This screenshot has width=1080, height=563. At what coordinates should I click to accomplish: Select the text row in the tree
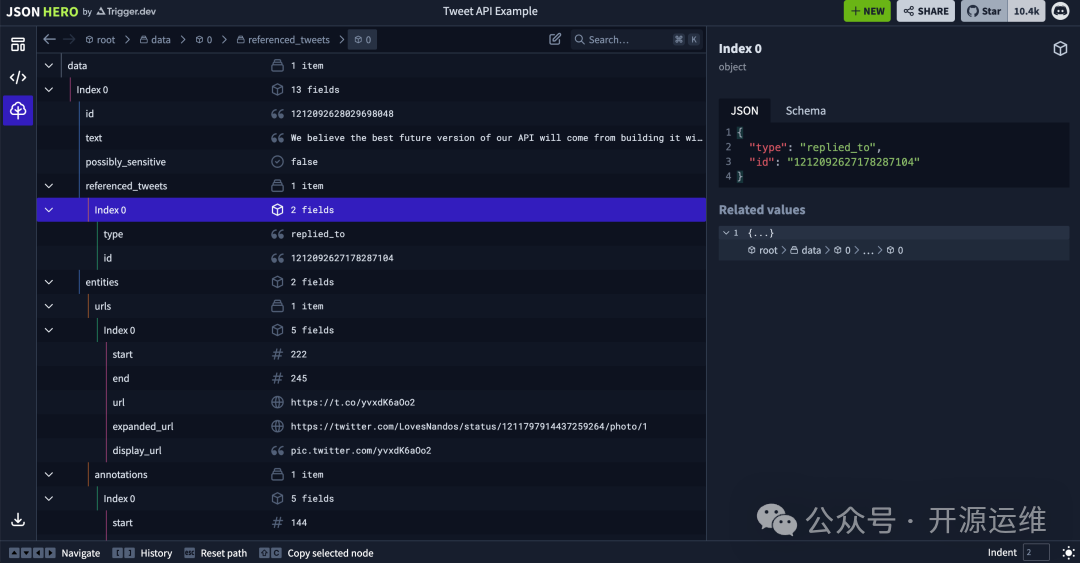372,138
